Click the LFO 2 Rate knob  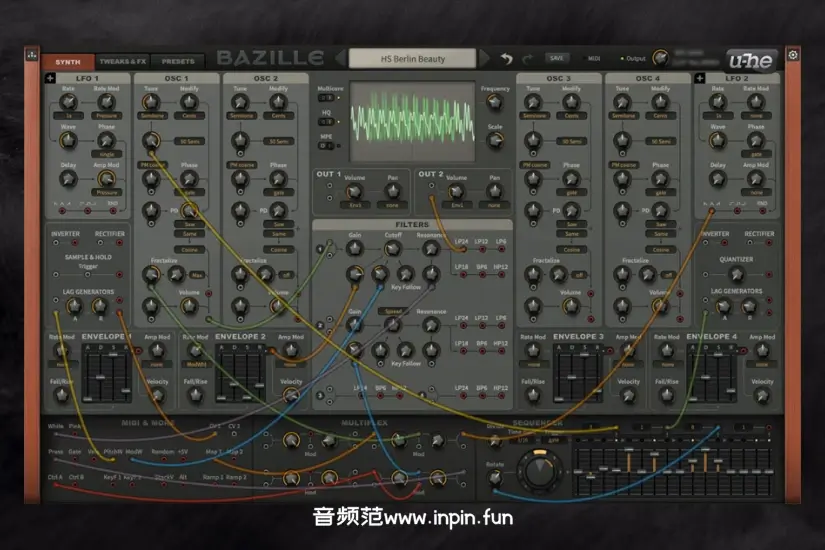click(x=718, y=102)
